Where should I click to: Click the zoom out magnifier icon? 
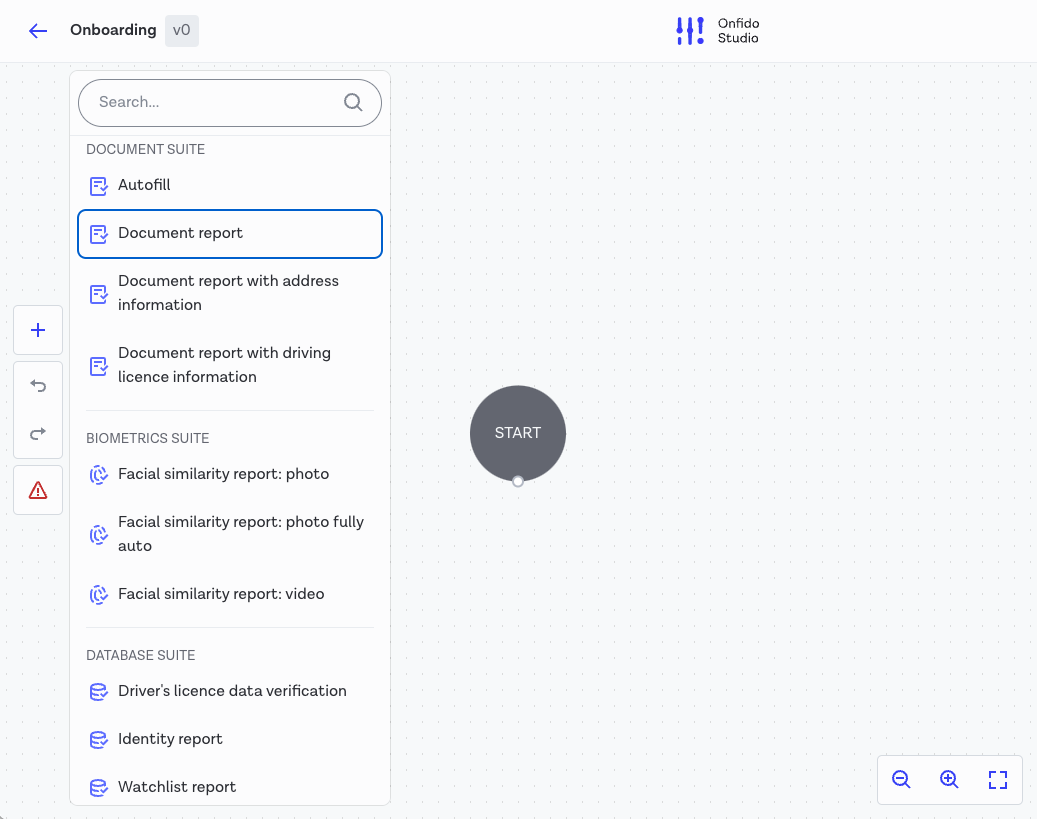(901, 779)
